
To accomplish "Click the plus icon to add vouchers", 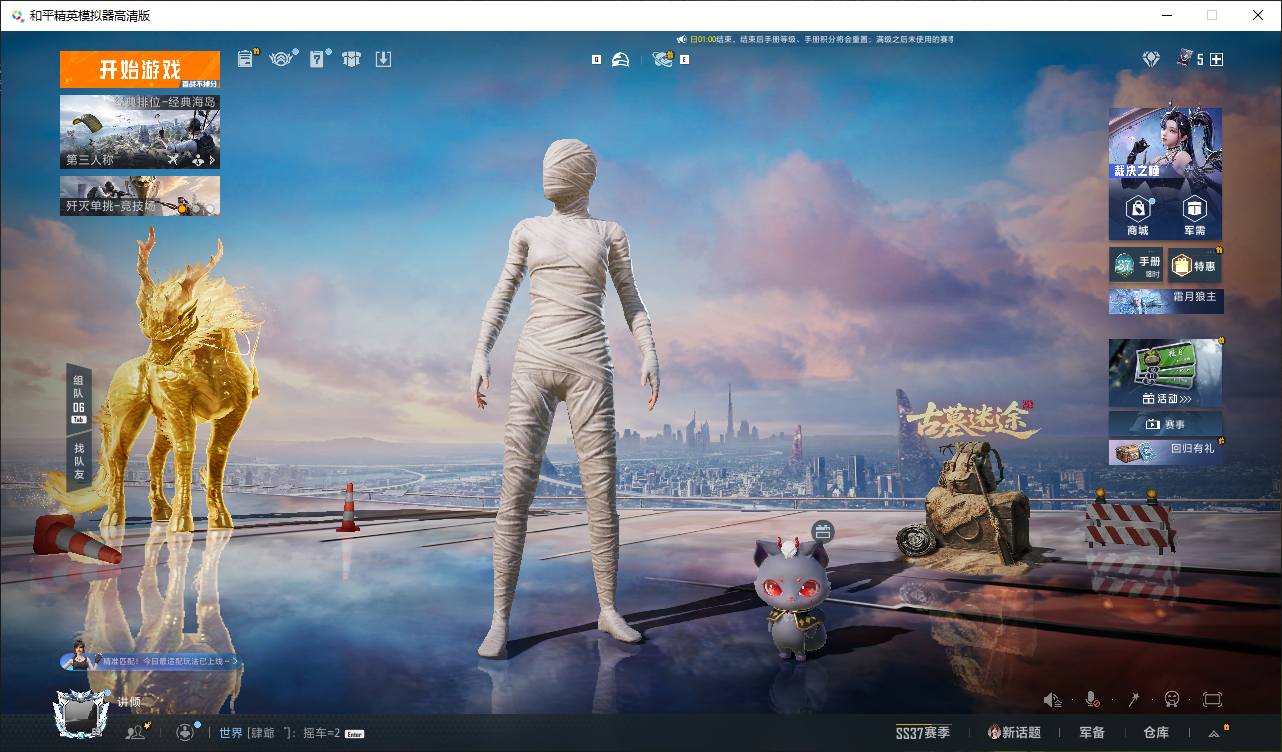I will coord(1216,60).
